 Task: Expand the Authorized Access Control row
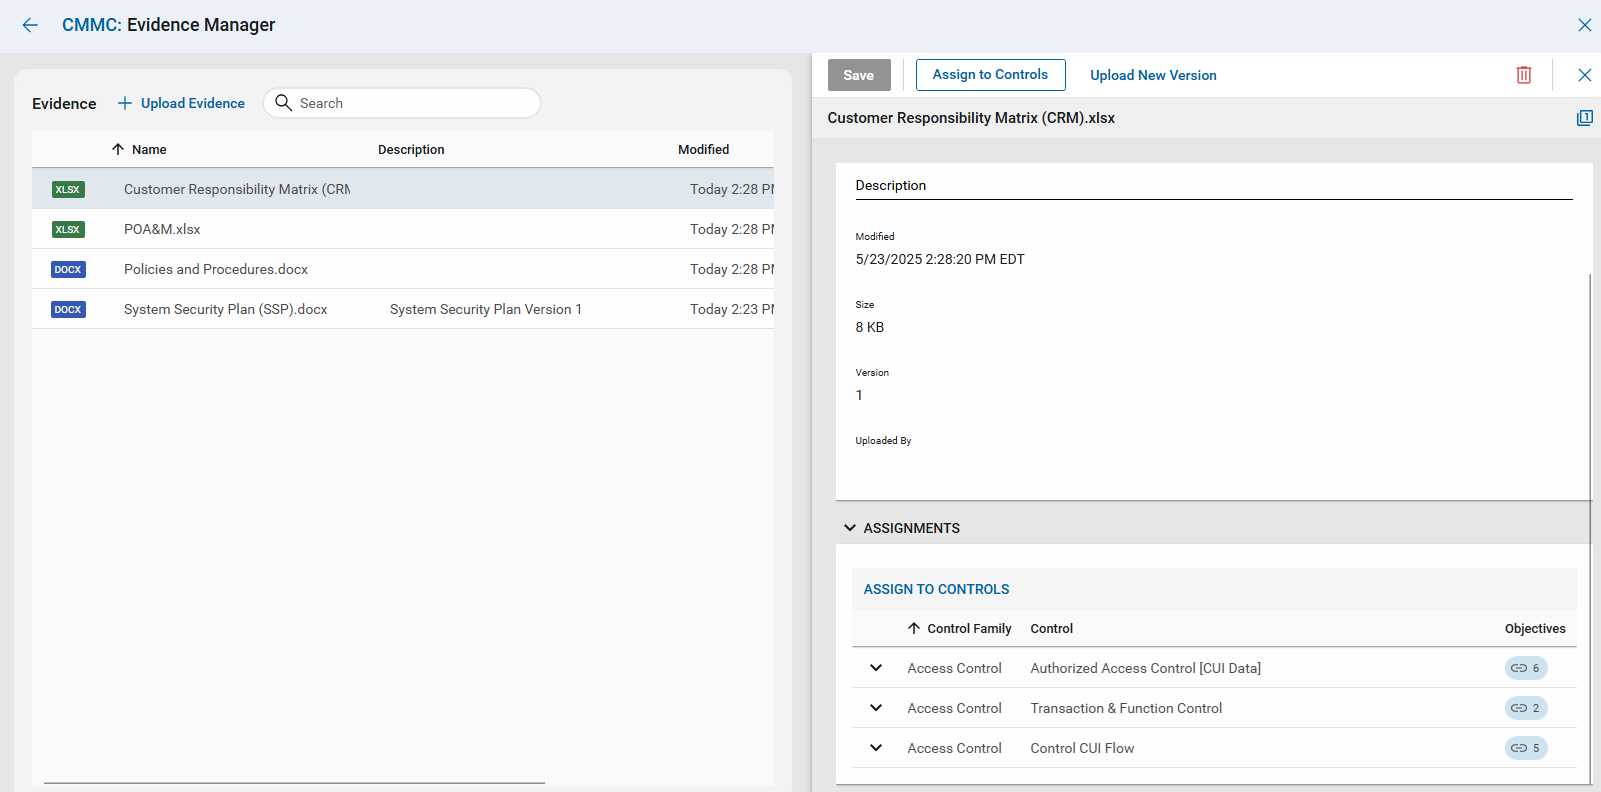point(876,668)
